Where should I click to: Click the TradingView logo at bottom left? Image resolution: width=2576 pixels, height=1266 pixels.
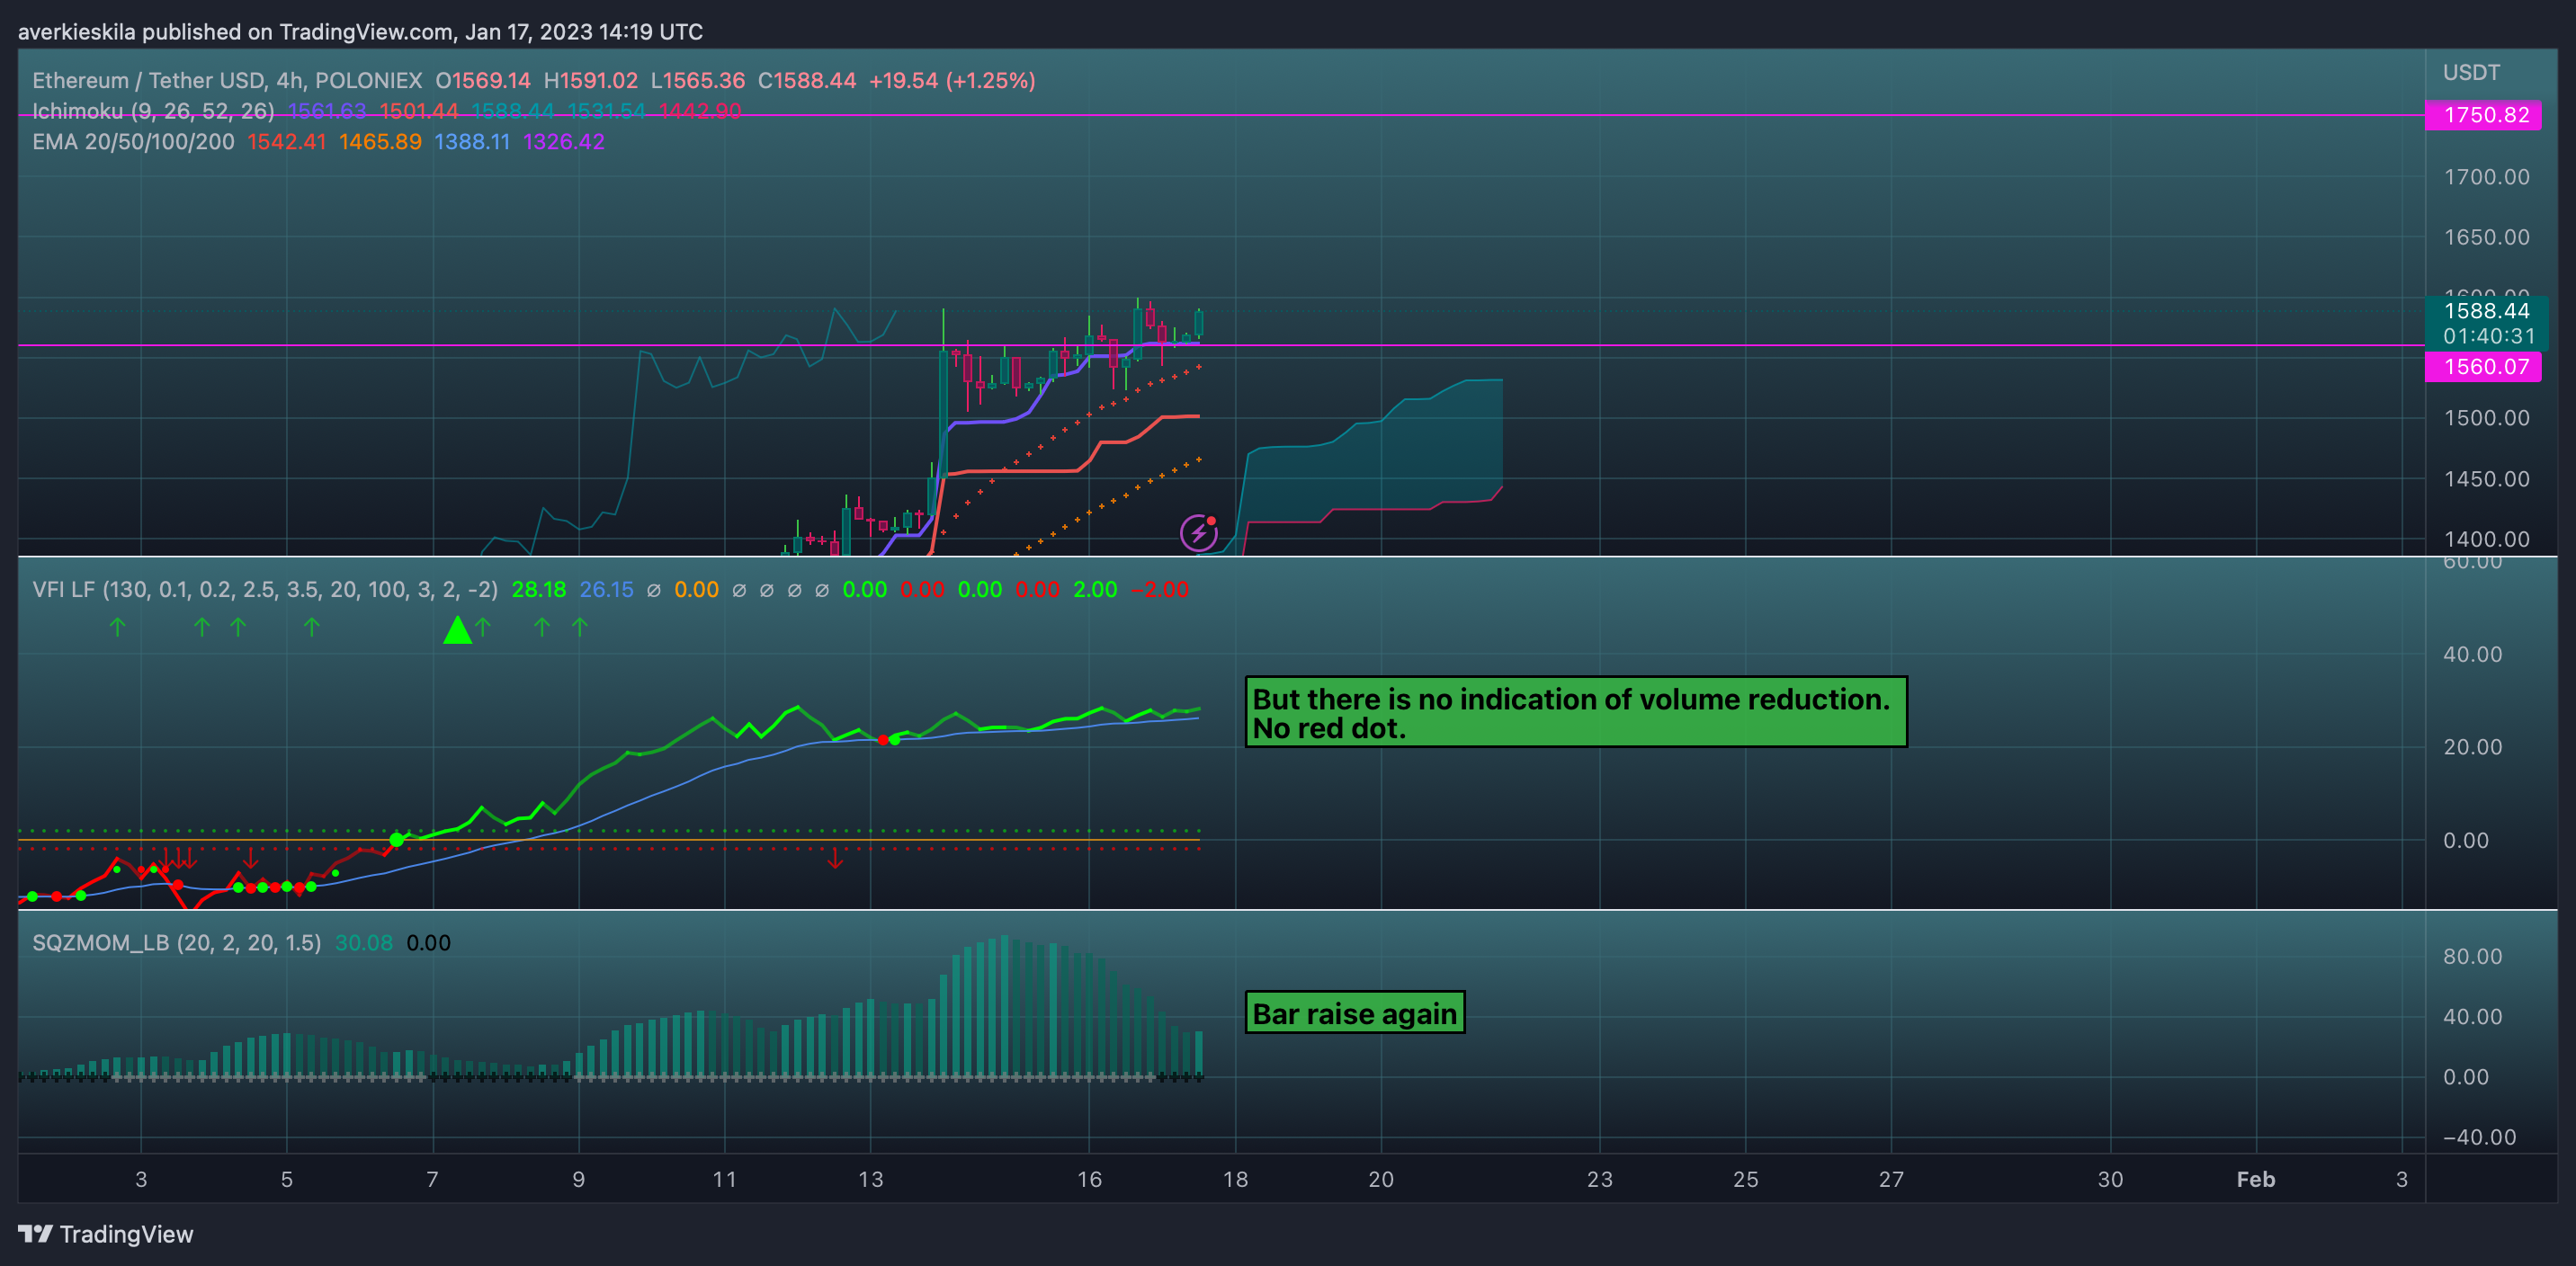(106, 1234)
